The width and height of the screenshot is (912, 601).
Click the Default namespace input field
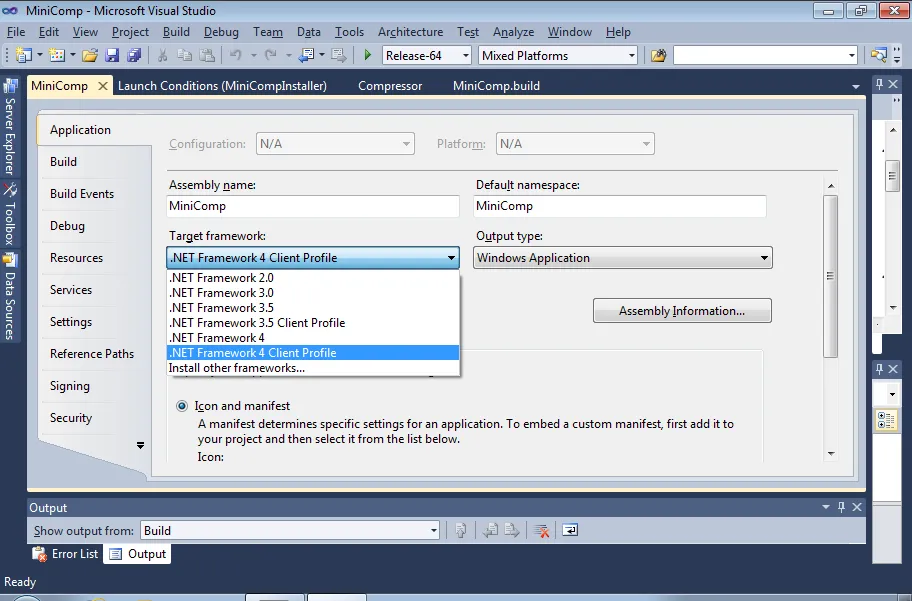point(620,206)
